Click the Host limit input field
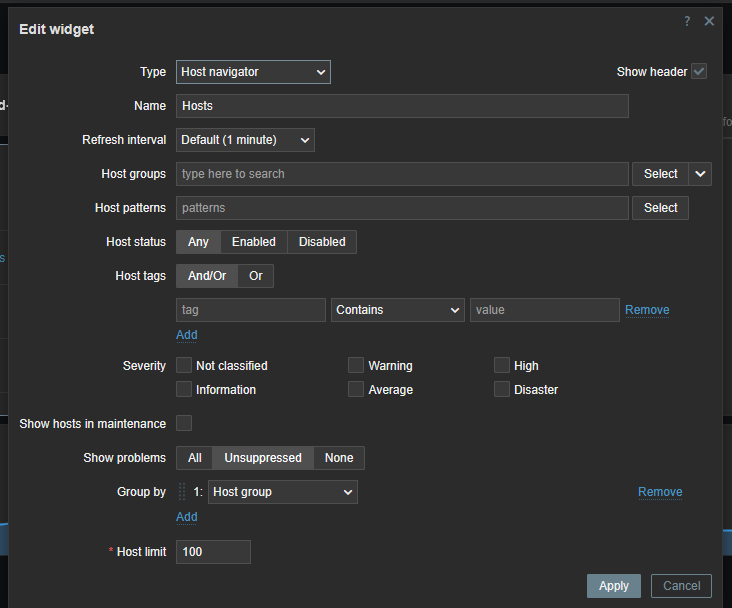This screenshot has height=608, width=732. pos(213,552)
